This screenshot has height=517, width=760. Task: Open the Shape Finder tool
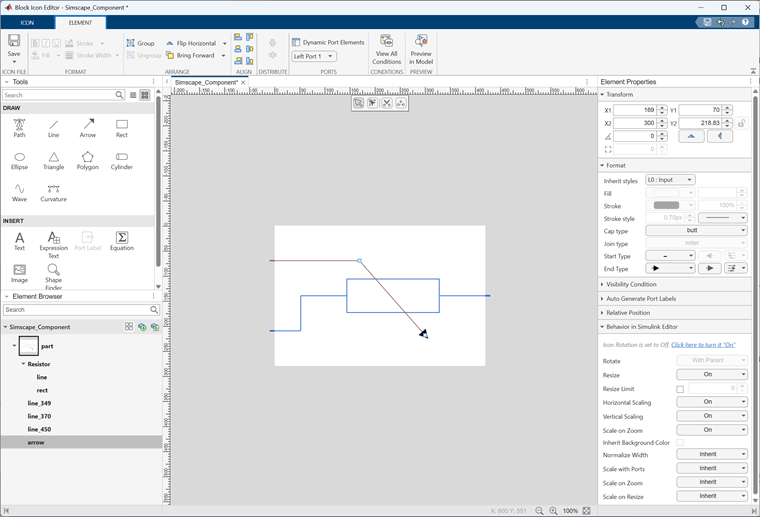[x=53, y=276]
